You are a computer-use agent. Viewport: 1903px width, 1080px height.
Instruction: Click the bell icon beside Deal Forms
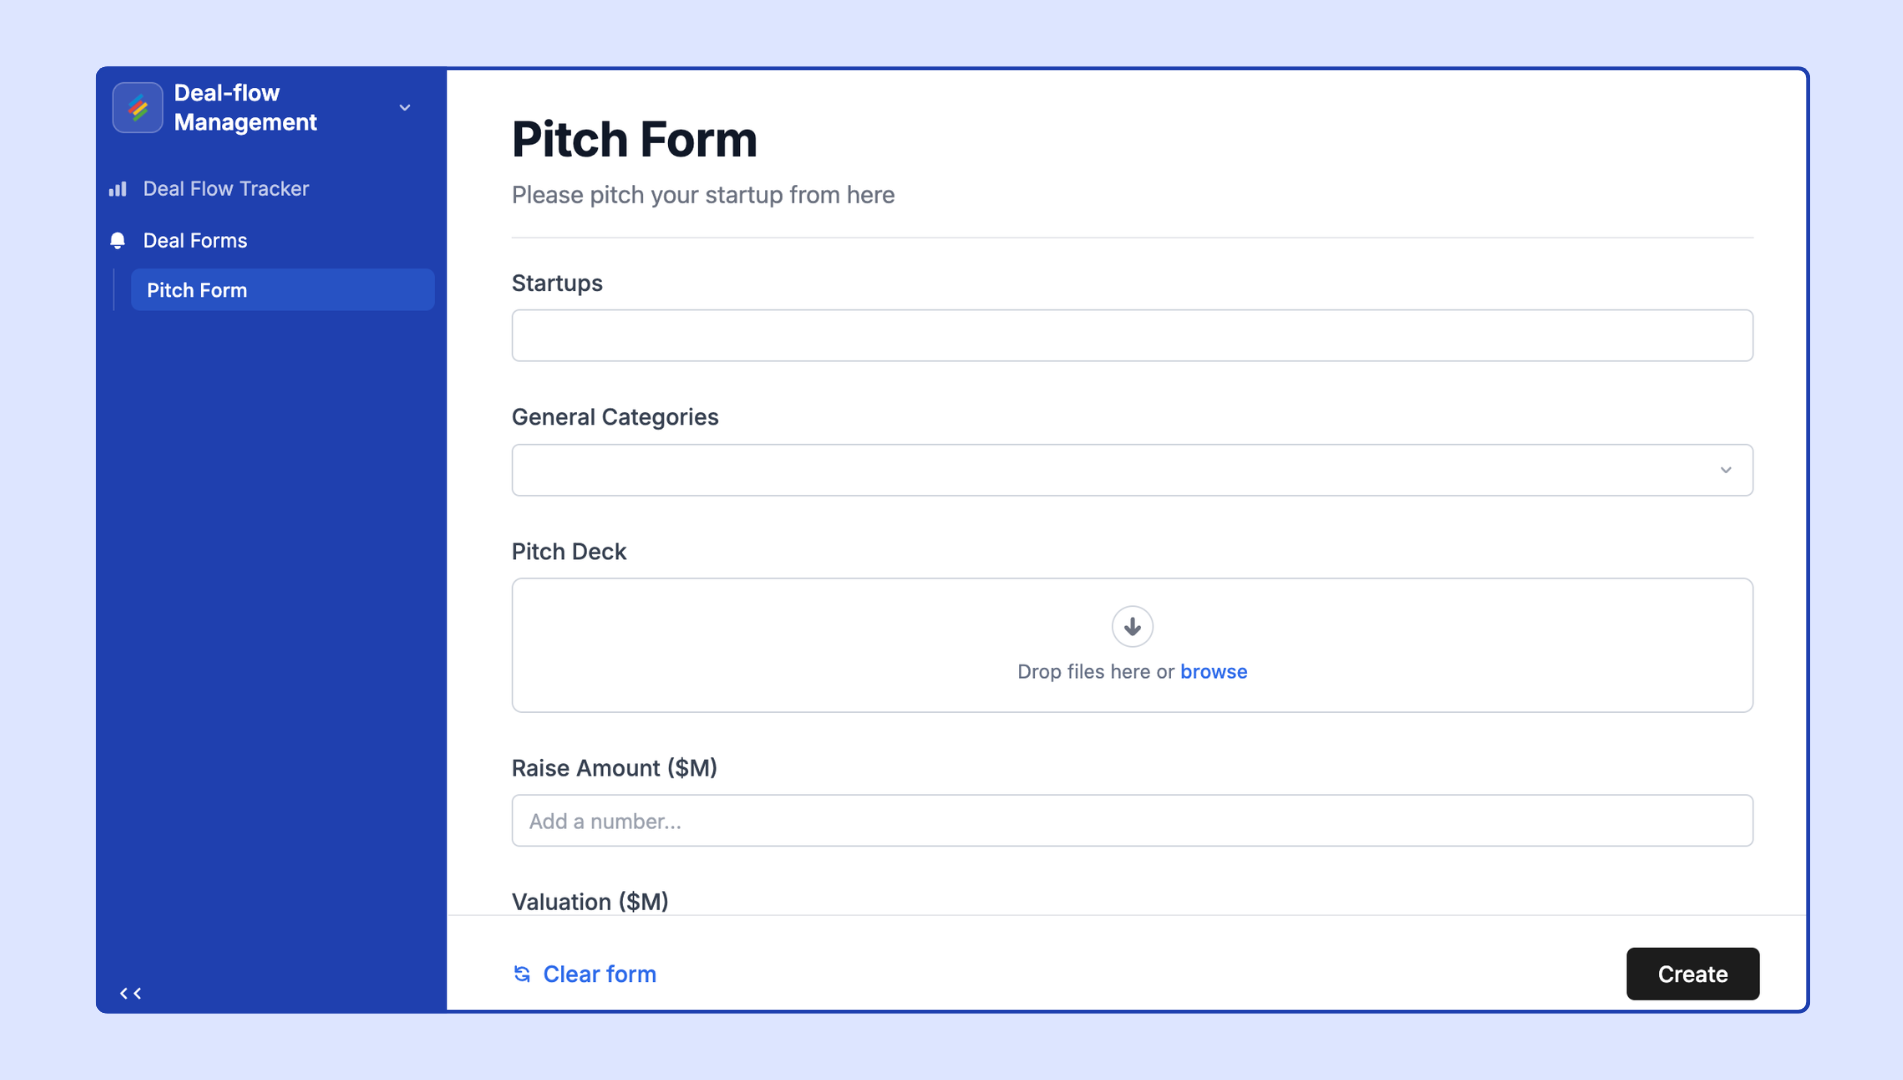(118, 241)
